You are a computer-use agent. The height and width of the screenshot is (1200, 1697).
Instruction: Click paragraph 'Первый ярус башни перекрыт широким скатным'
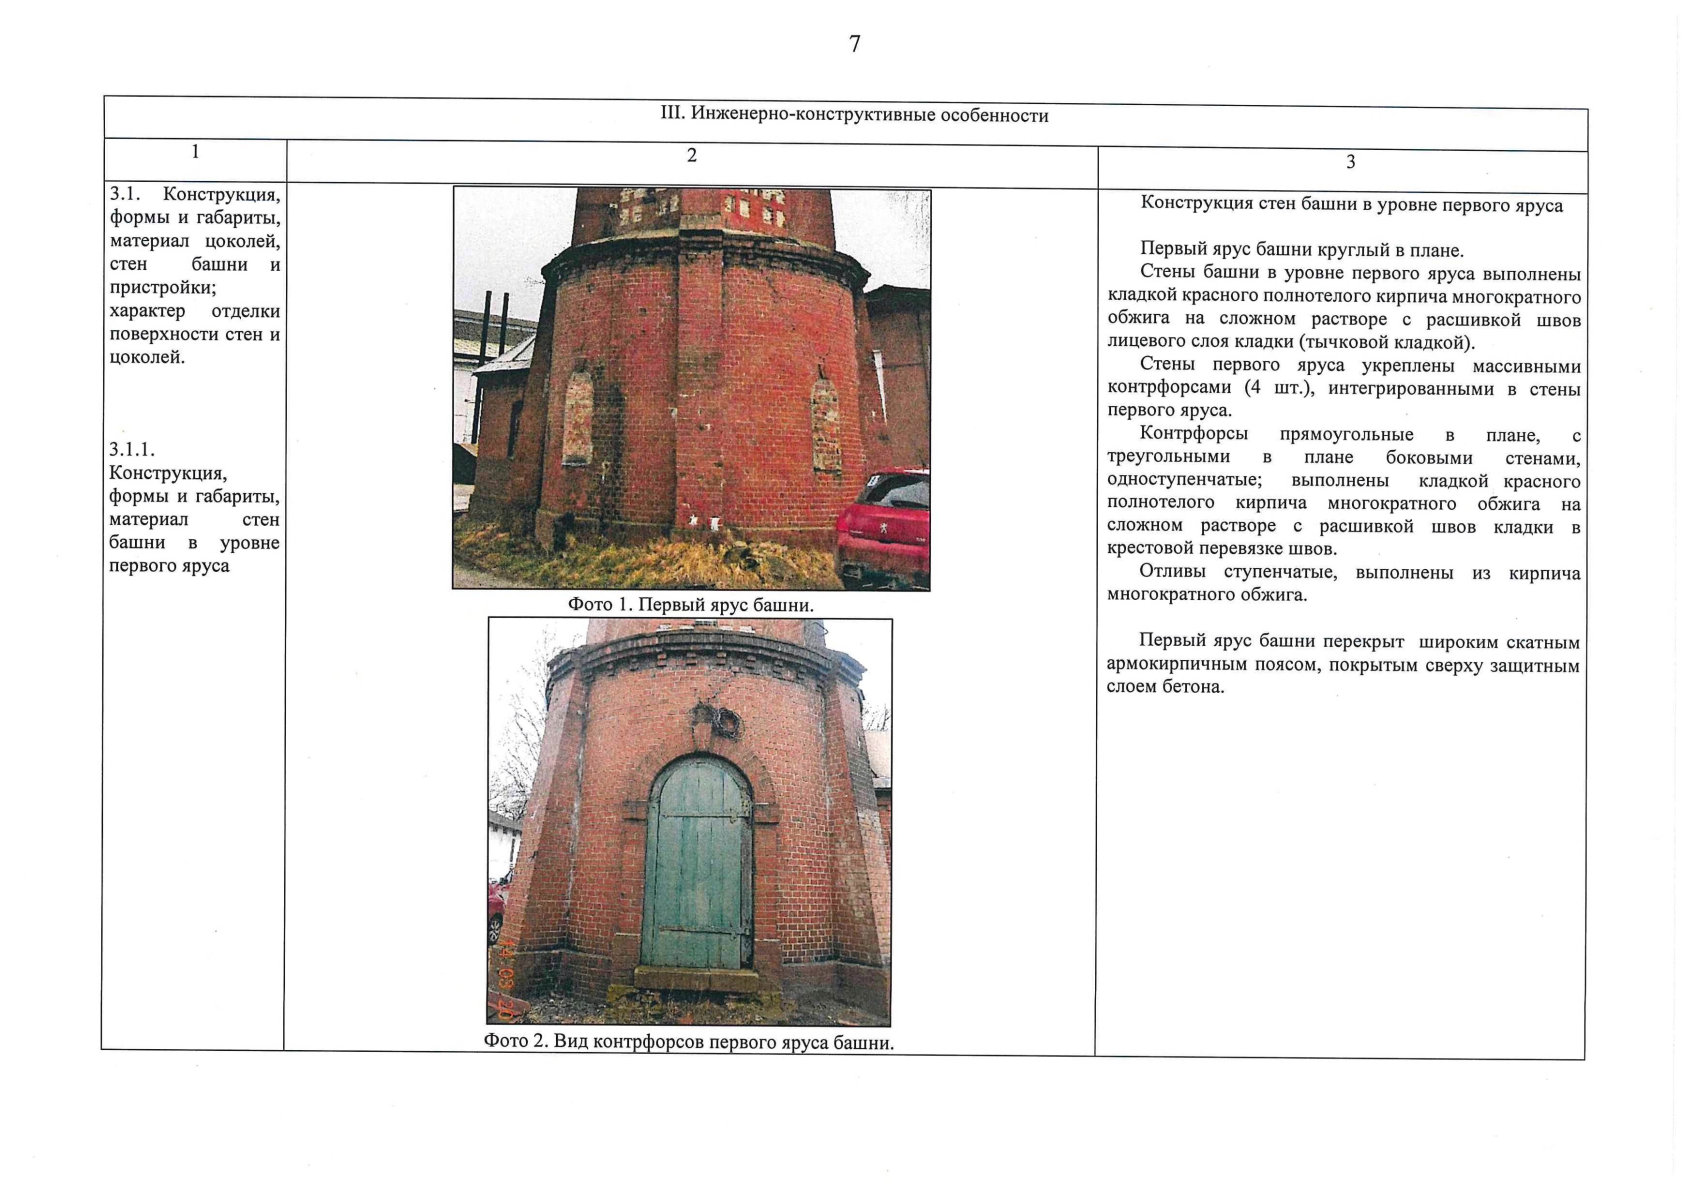pos(1344,665)
